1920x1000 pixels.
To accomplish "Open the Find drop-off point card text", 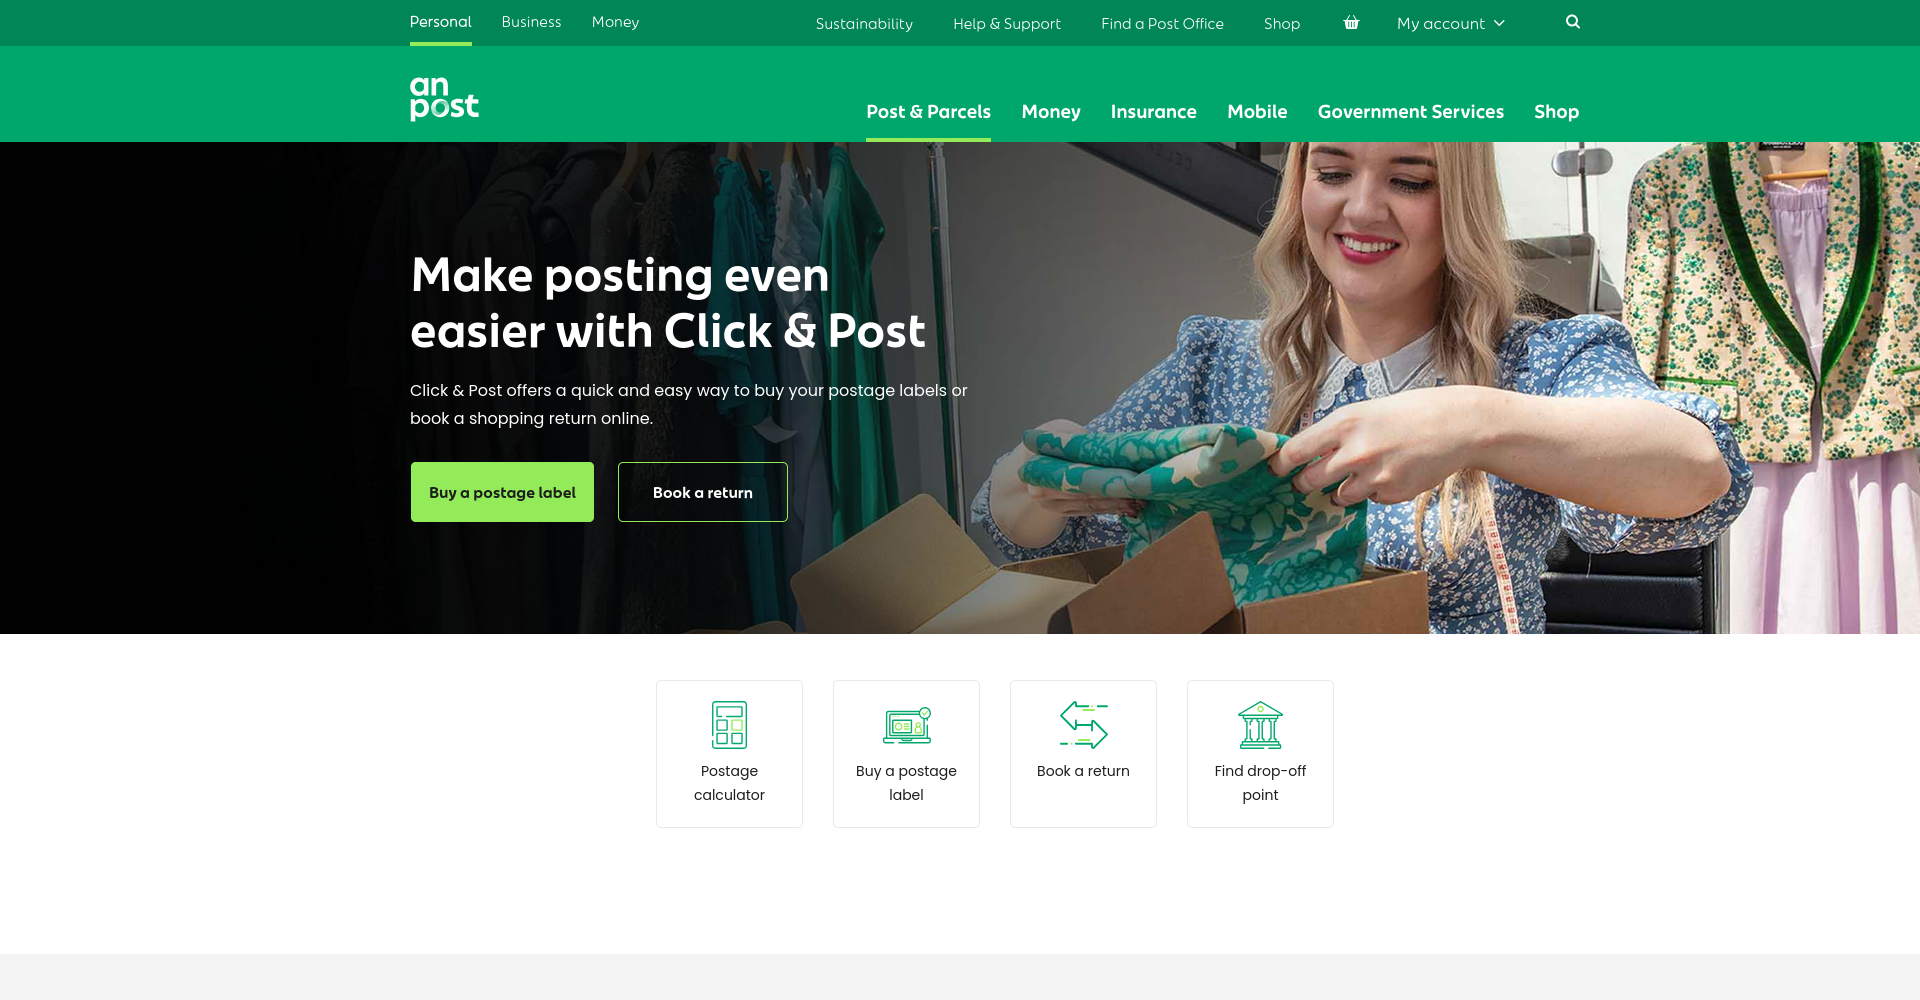I will [x=1260, y=783].
